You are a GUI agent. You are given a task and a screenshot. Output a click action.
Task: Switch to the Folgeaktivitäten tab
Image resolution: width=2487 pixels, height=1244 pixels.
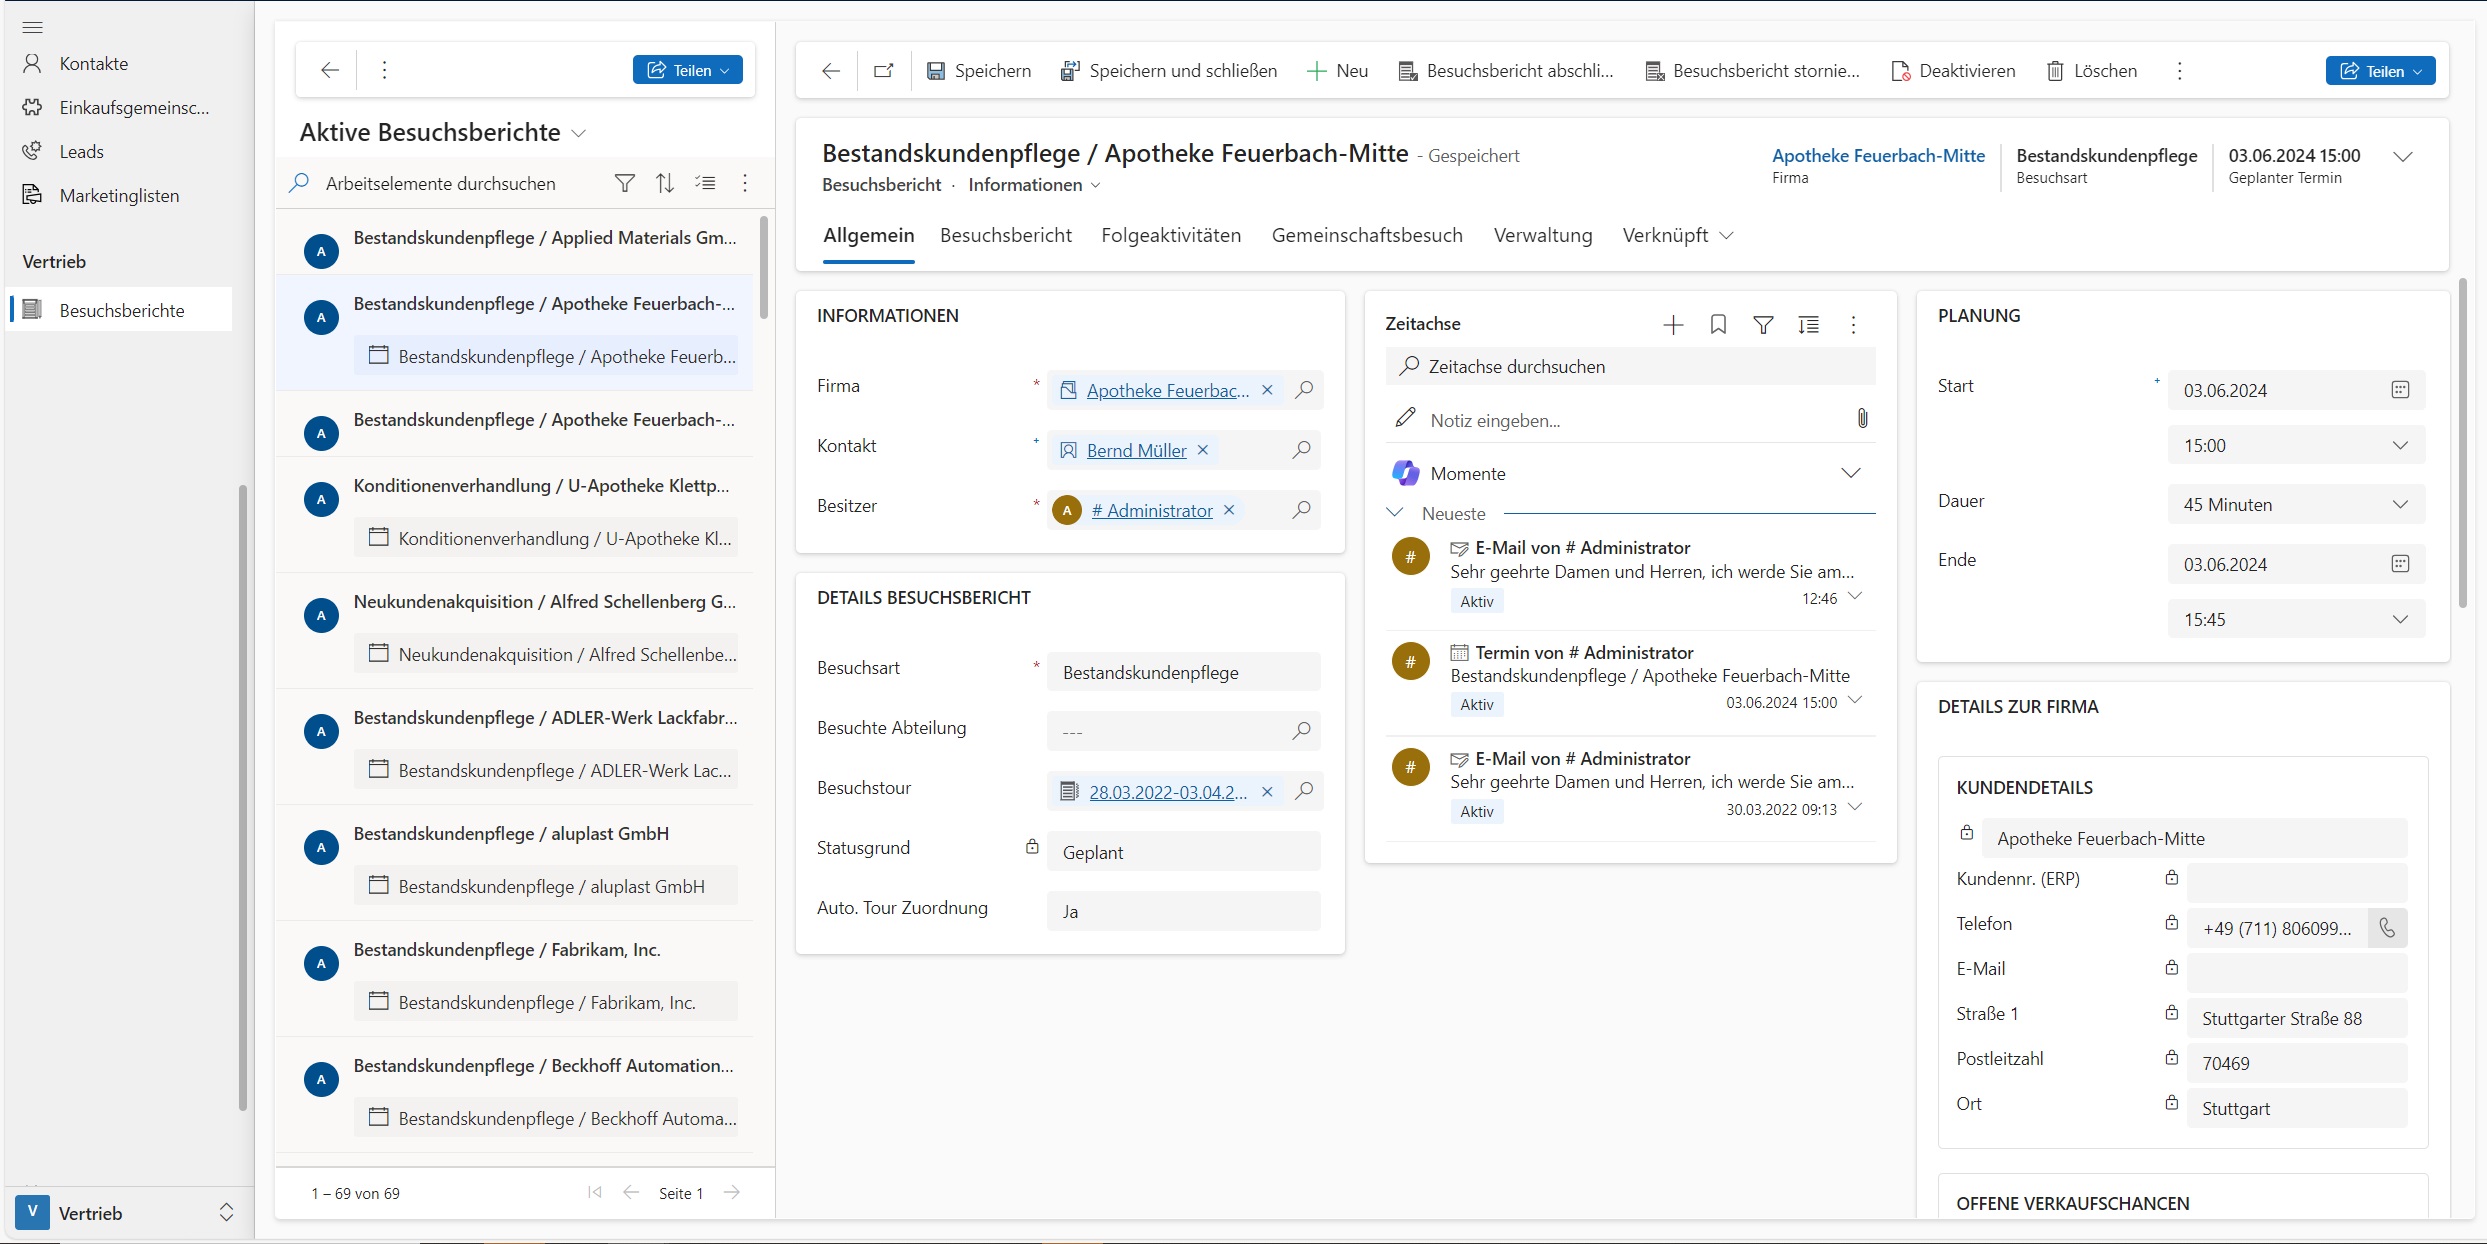click(x=1171, y=235)
